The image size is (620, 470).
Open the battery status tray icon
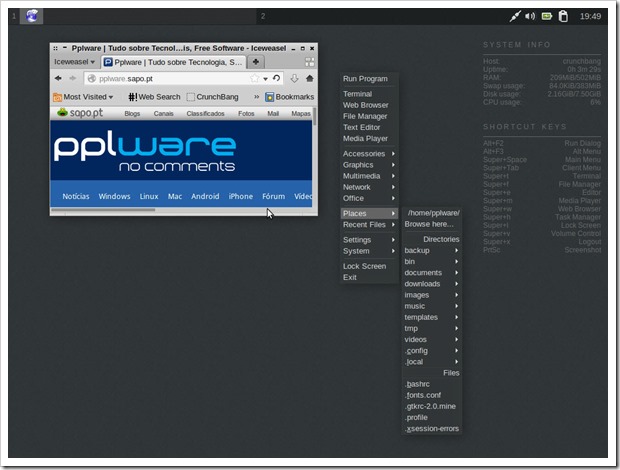tap(547, 16)
